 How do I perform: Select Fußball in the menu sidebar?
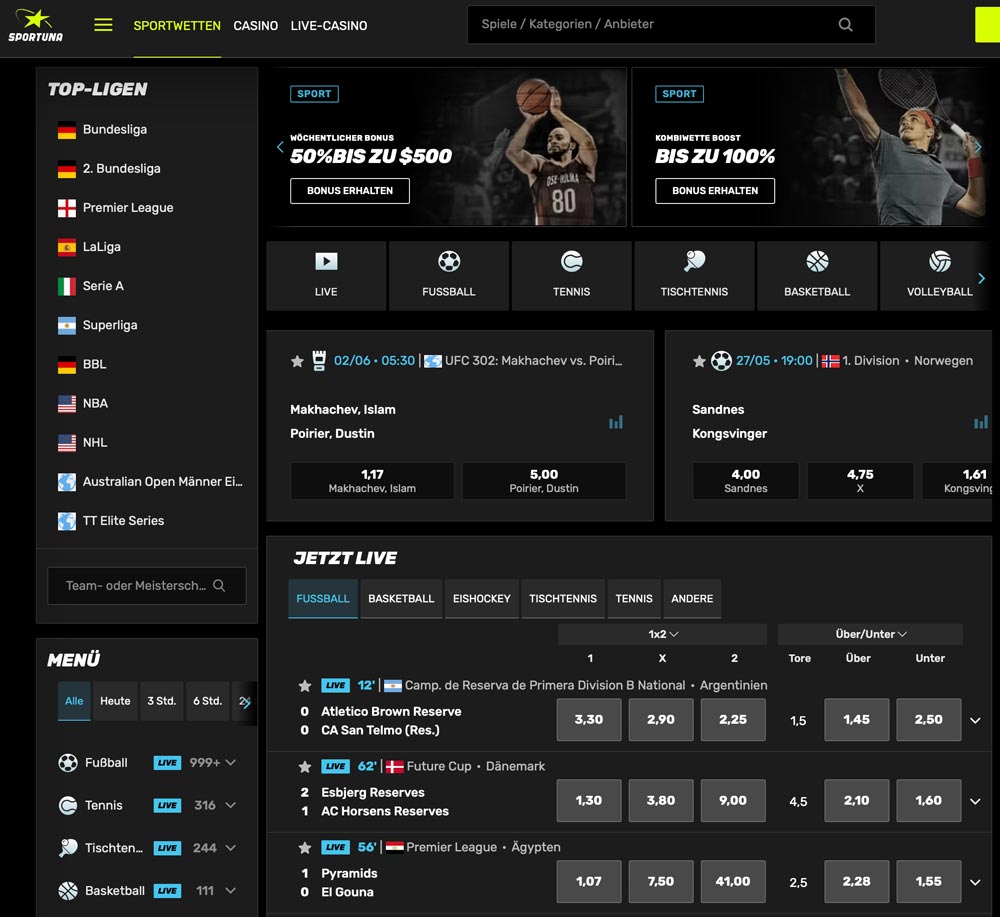click(106, 763)
